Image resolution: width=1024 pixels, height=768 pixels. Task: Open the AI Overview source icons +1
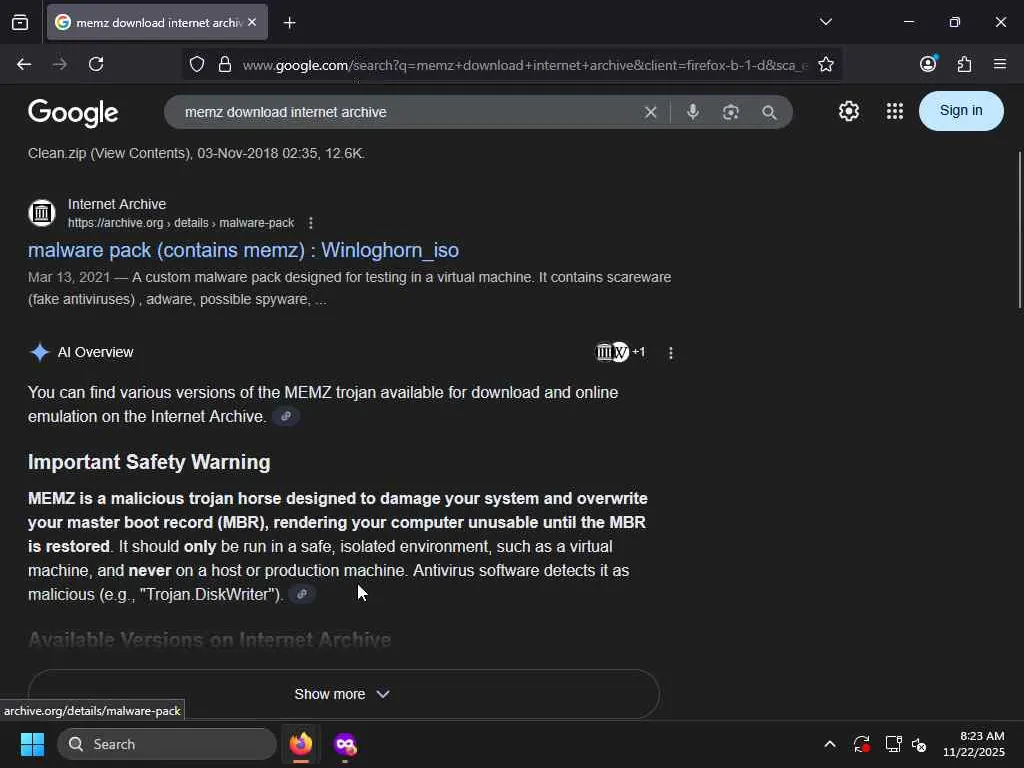coord(620,352)
